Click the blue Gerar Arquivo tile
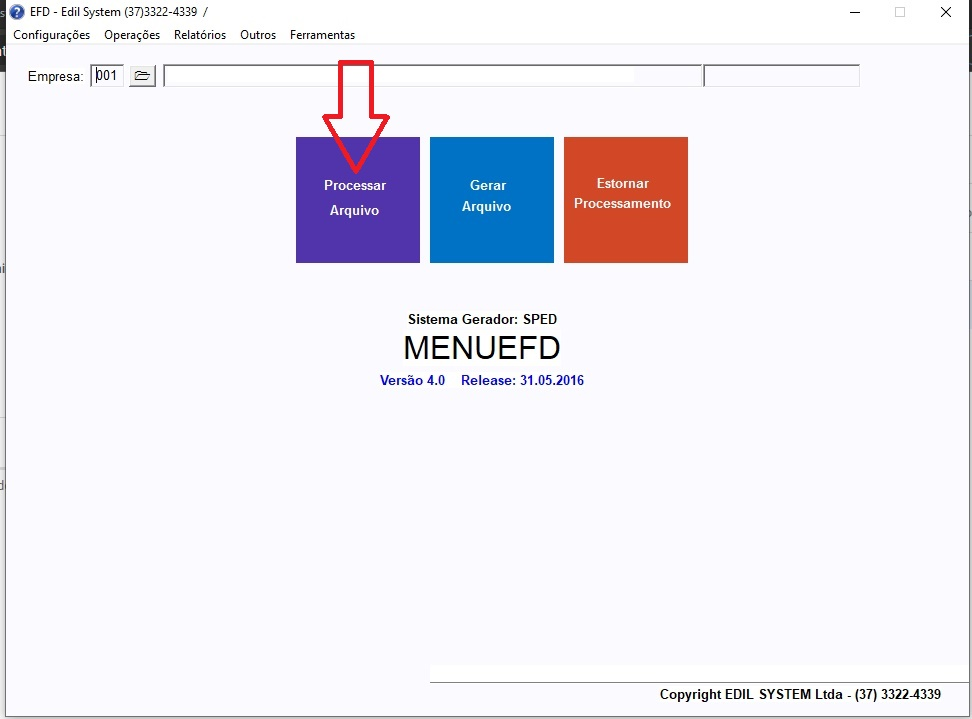Viewport: 972px width, 719px height. click(491, 200)
